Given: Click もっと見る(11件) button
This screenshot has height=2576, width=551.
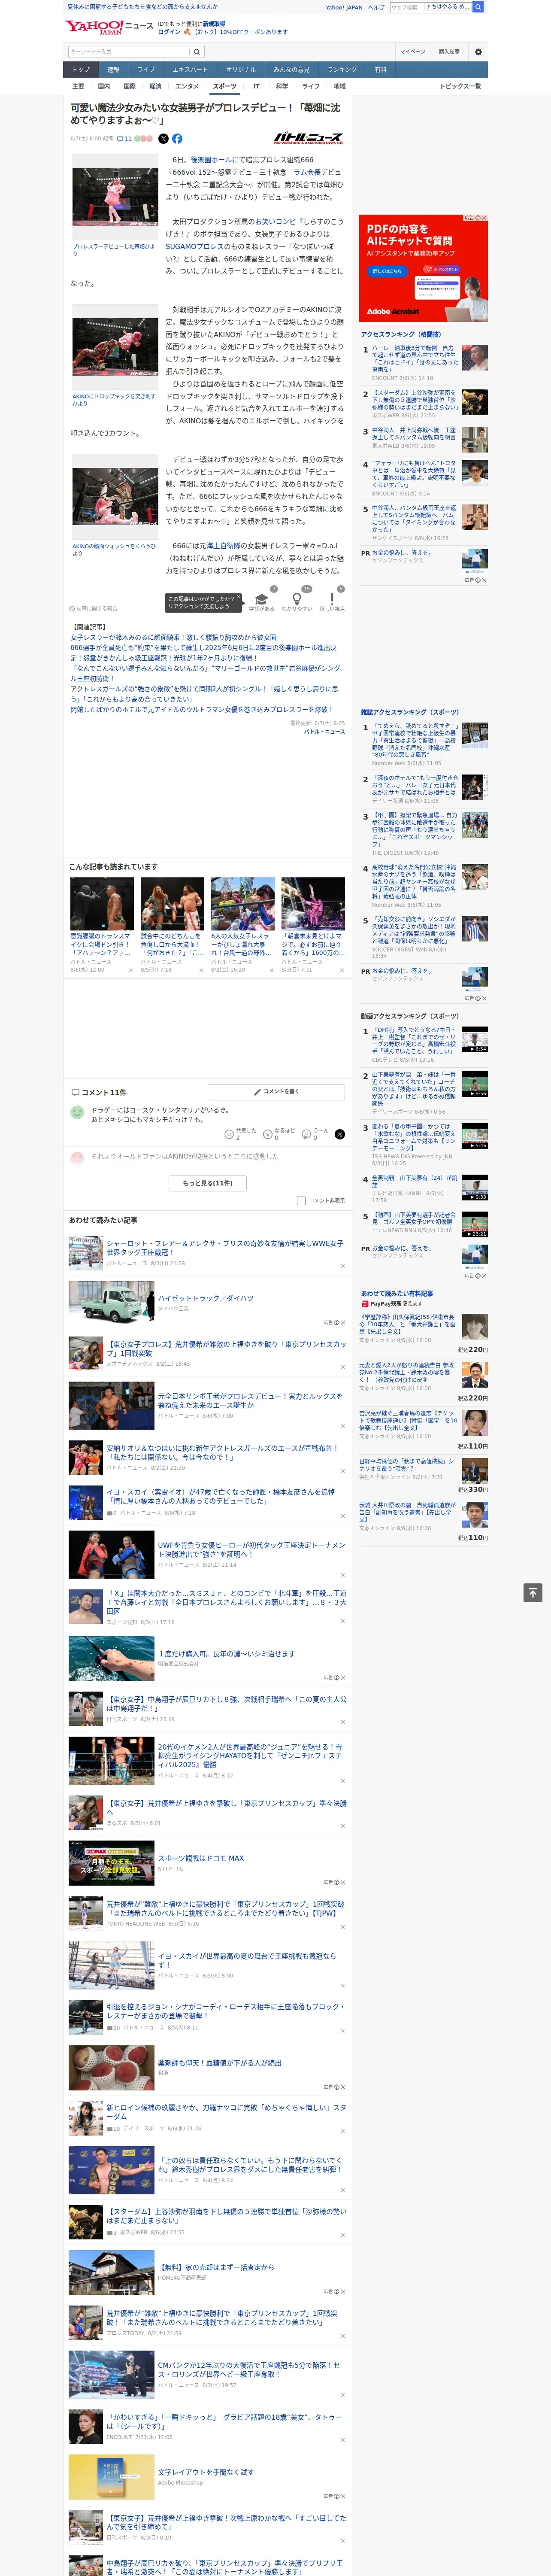Looking at the screenshot, I should [208, 1183].
